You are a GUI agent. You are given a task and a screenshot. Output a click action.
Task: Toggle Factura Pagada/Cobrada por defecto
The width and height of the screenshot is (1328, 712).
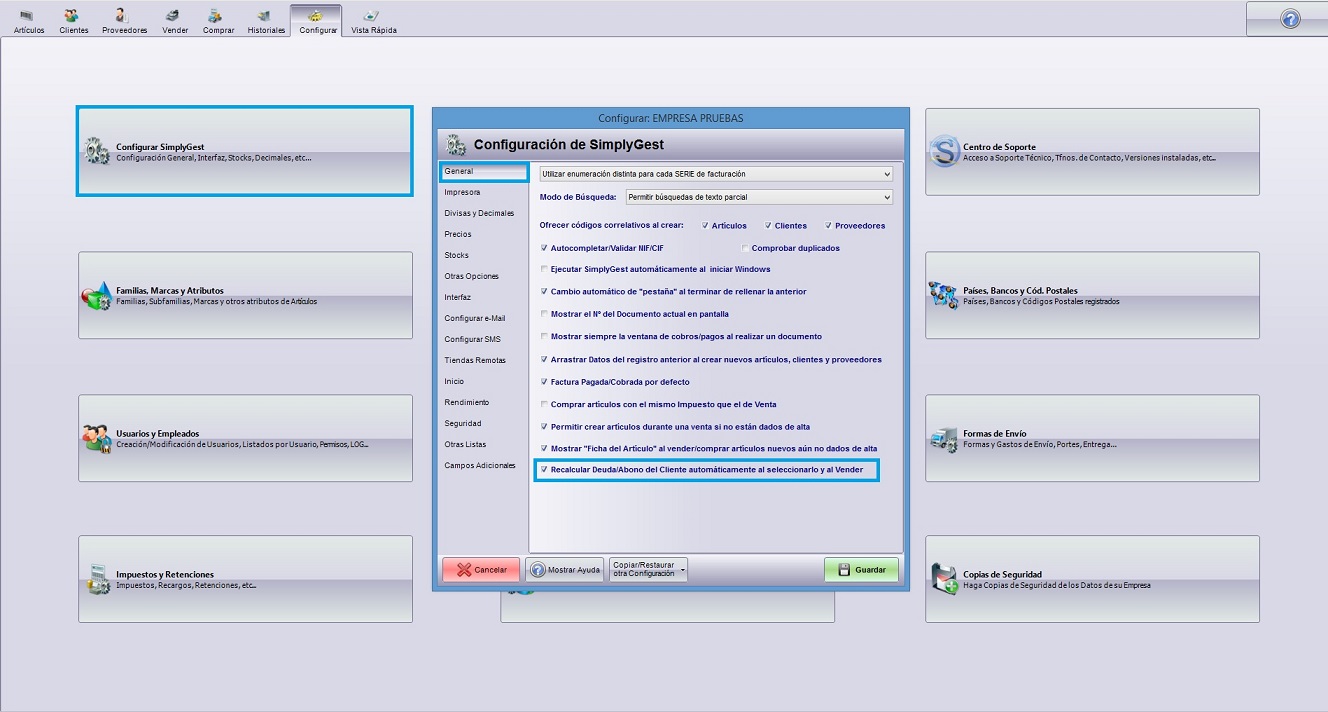pos(544,382)
